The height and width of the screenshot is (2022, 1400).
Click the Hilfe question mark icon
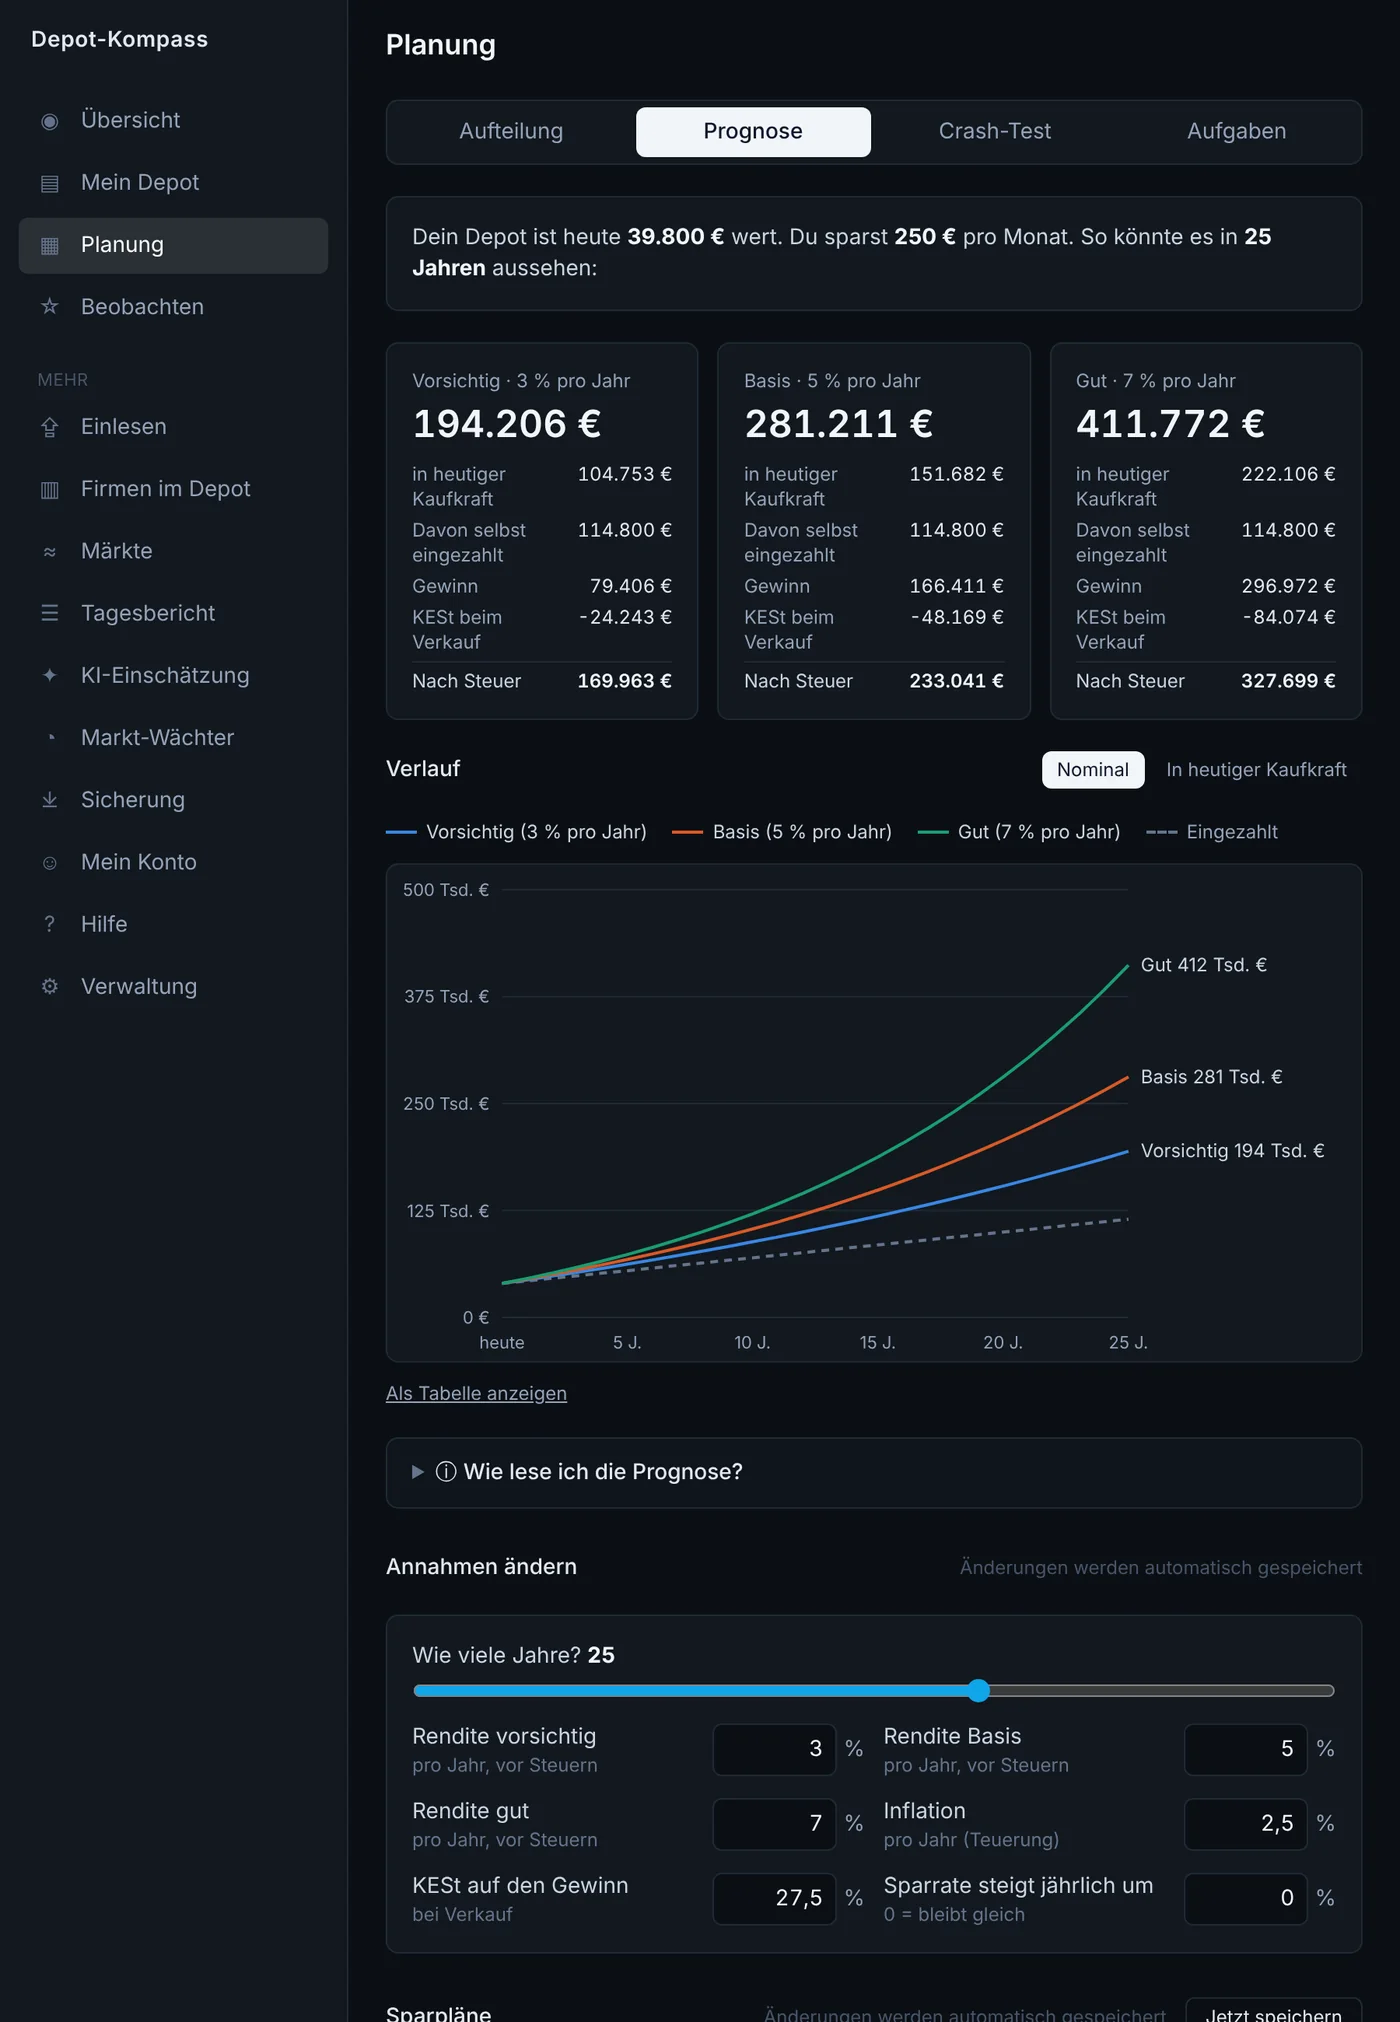click(50, 924)
